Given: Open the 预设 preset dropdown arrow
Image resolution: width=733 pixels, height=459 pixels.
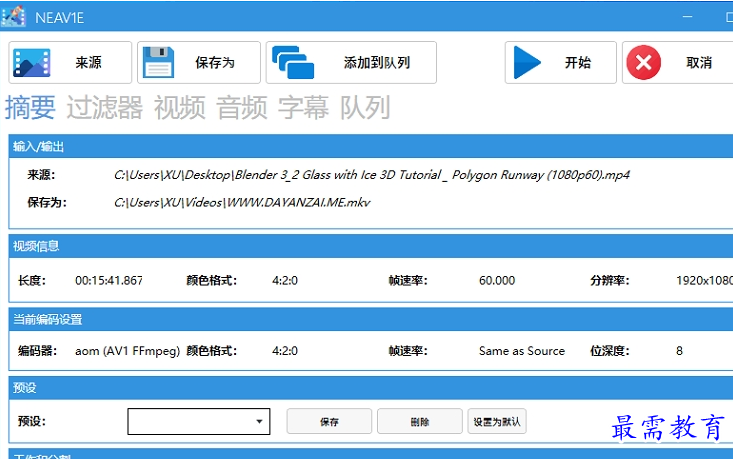Looking at the screenshot, I should point(259,422).
